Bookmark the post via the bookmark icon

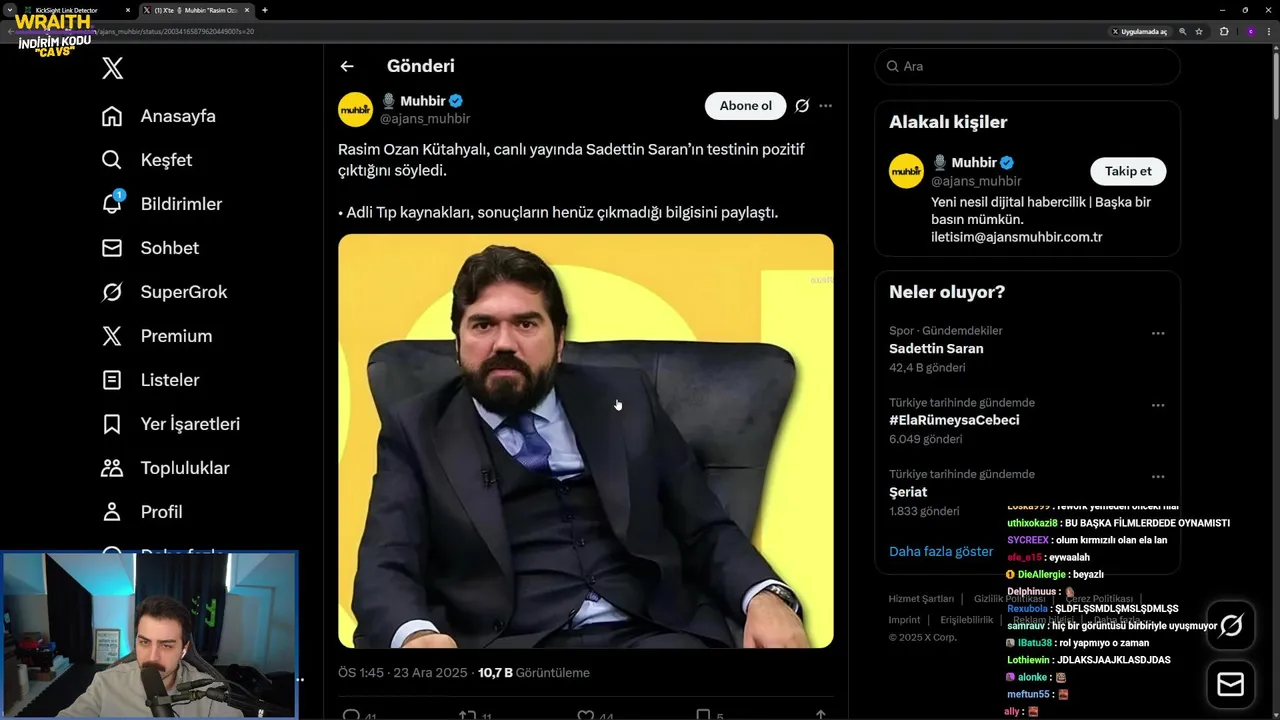tap(703, 715)
